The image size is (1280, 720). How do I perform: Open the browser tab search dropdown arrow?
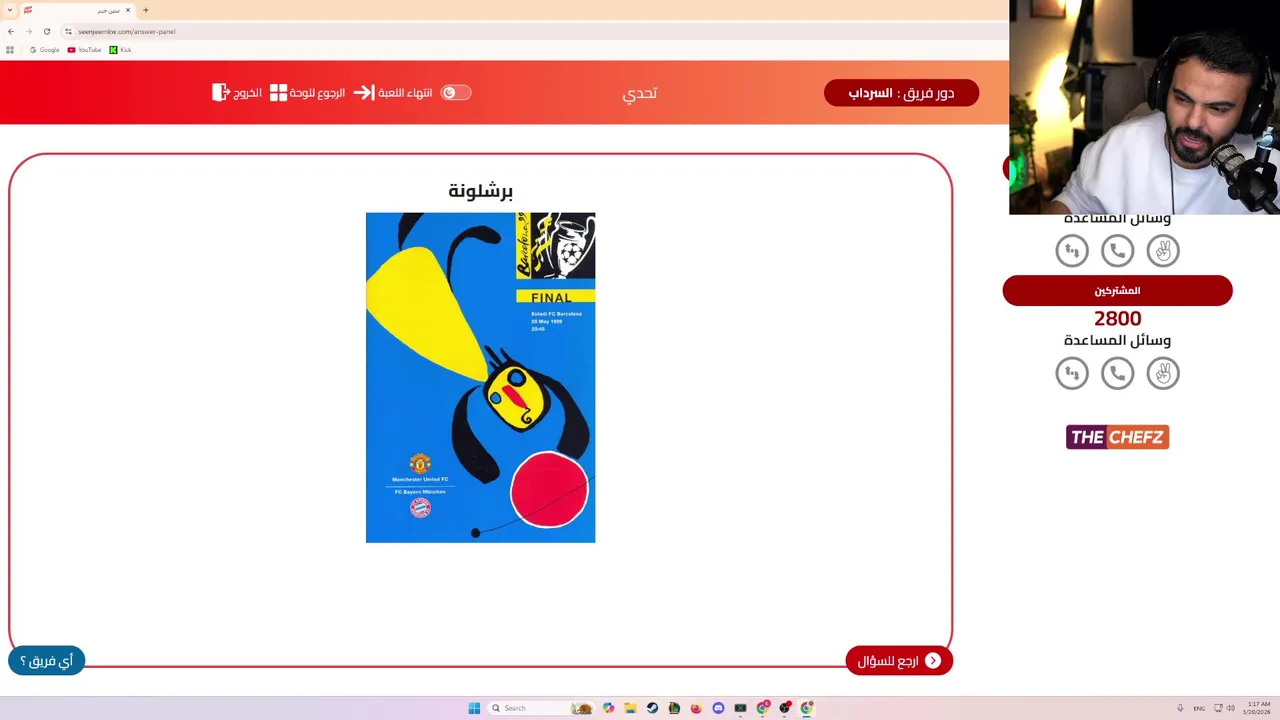(10, 10)
